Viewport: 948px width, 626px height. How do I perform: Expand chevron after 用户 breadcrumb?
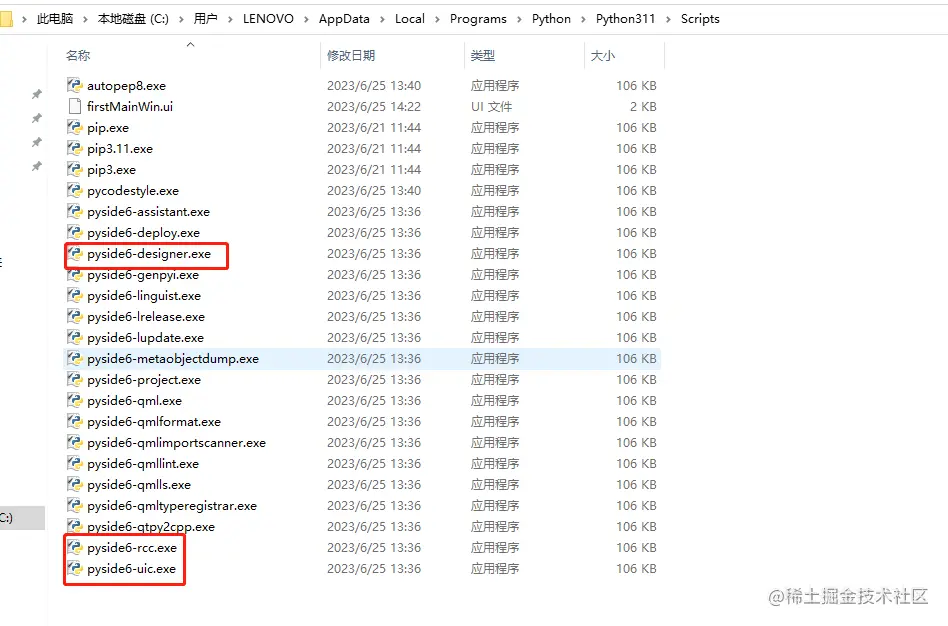(x=230, y=19)
